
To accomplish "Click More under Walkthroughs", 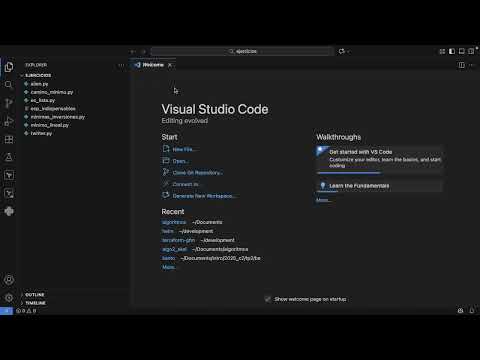I will (323, 200).
